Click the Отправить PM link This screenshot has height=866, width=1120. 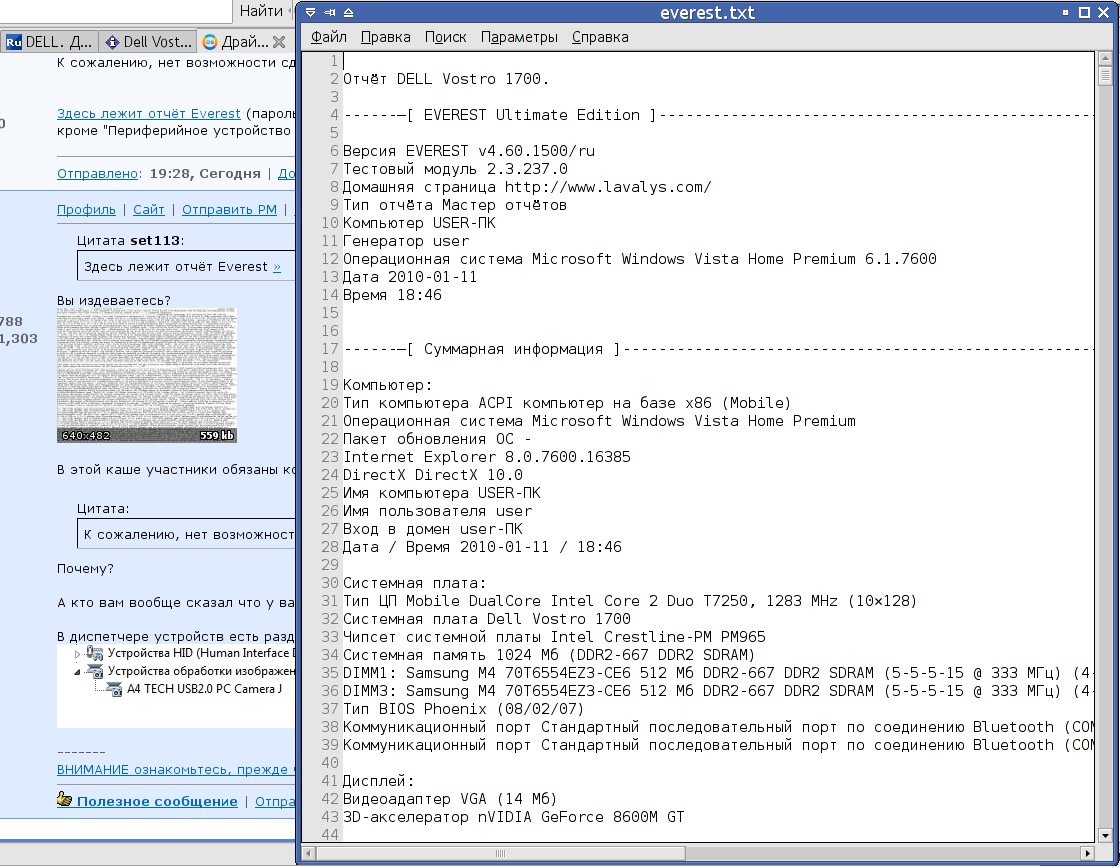(x=228, y=209)
